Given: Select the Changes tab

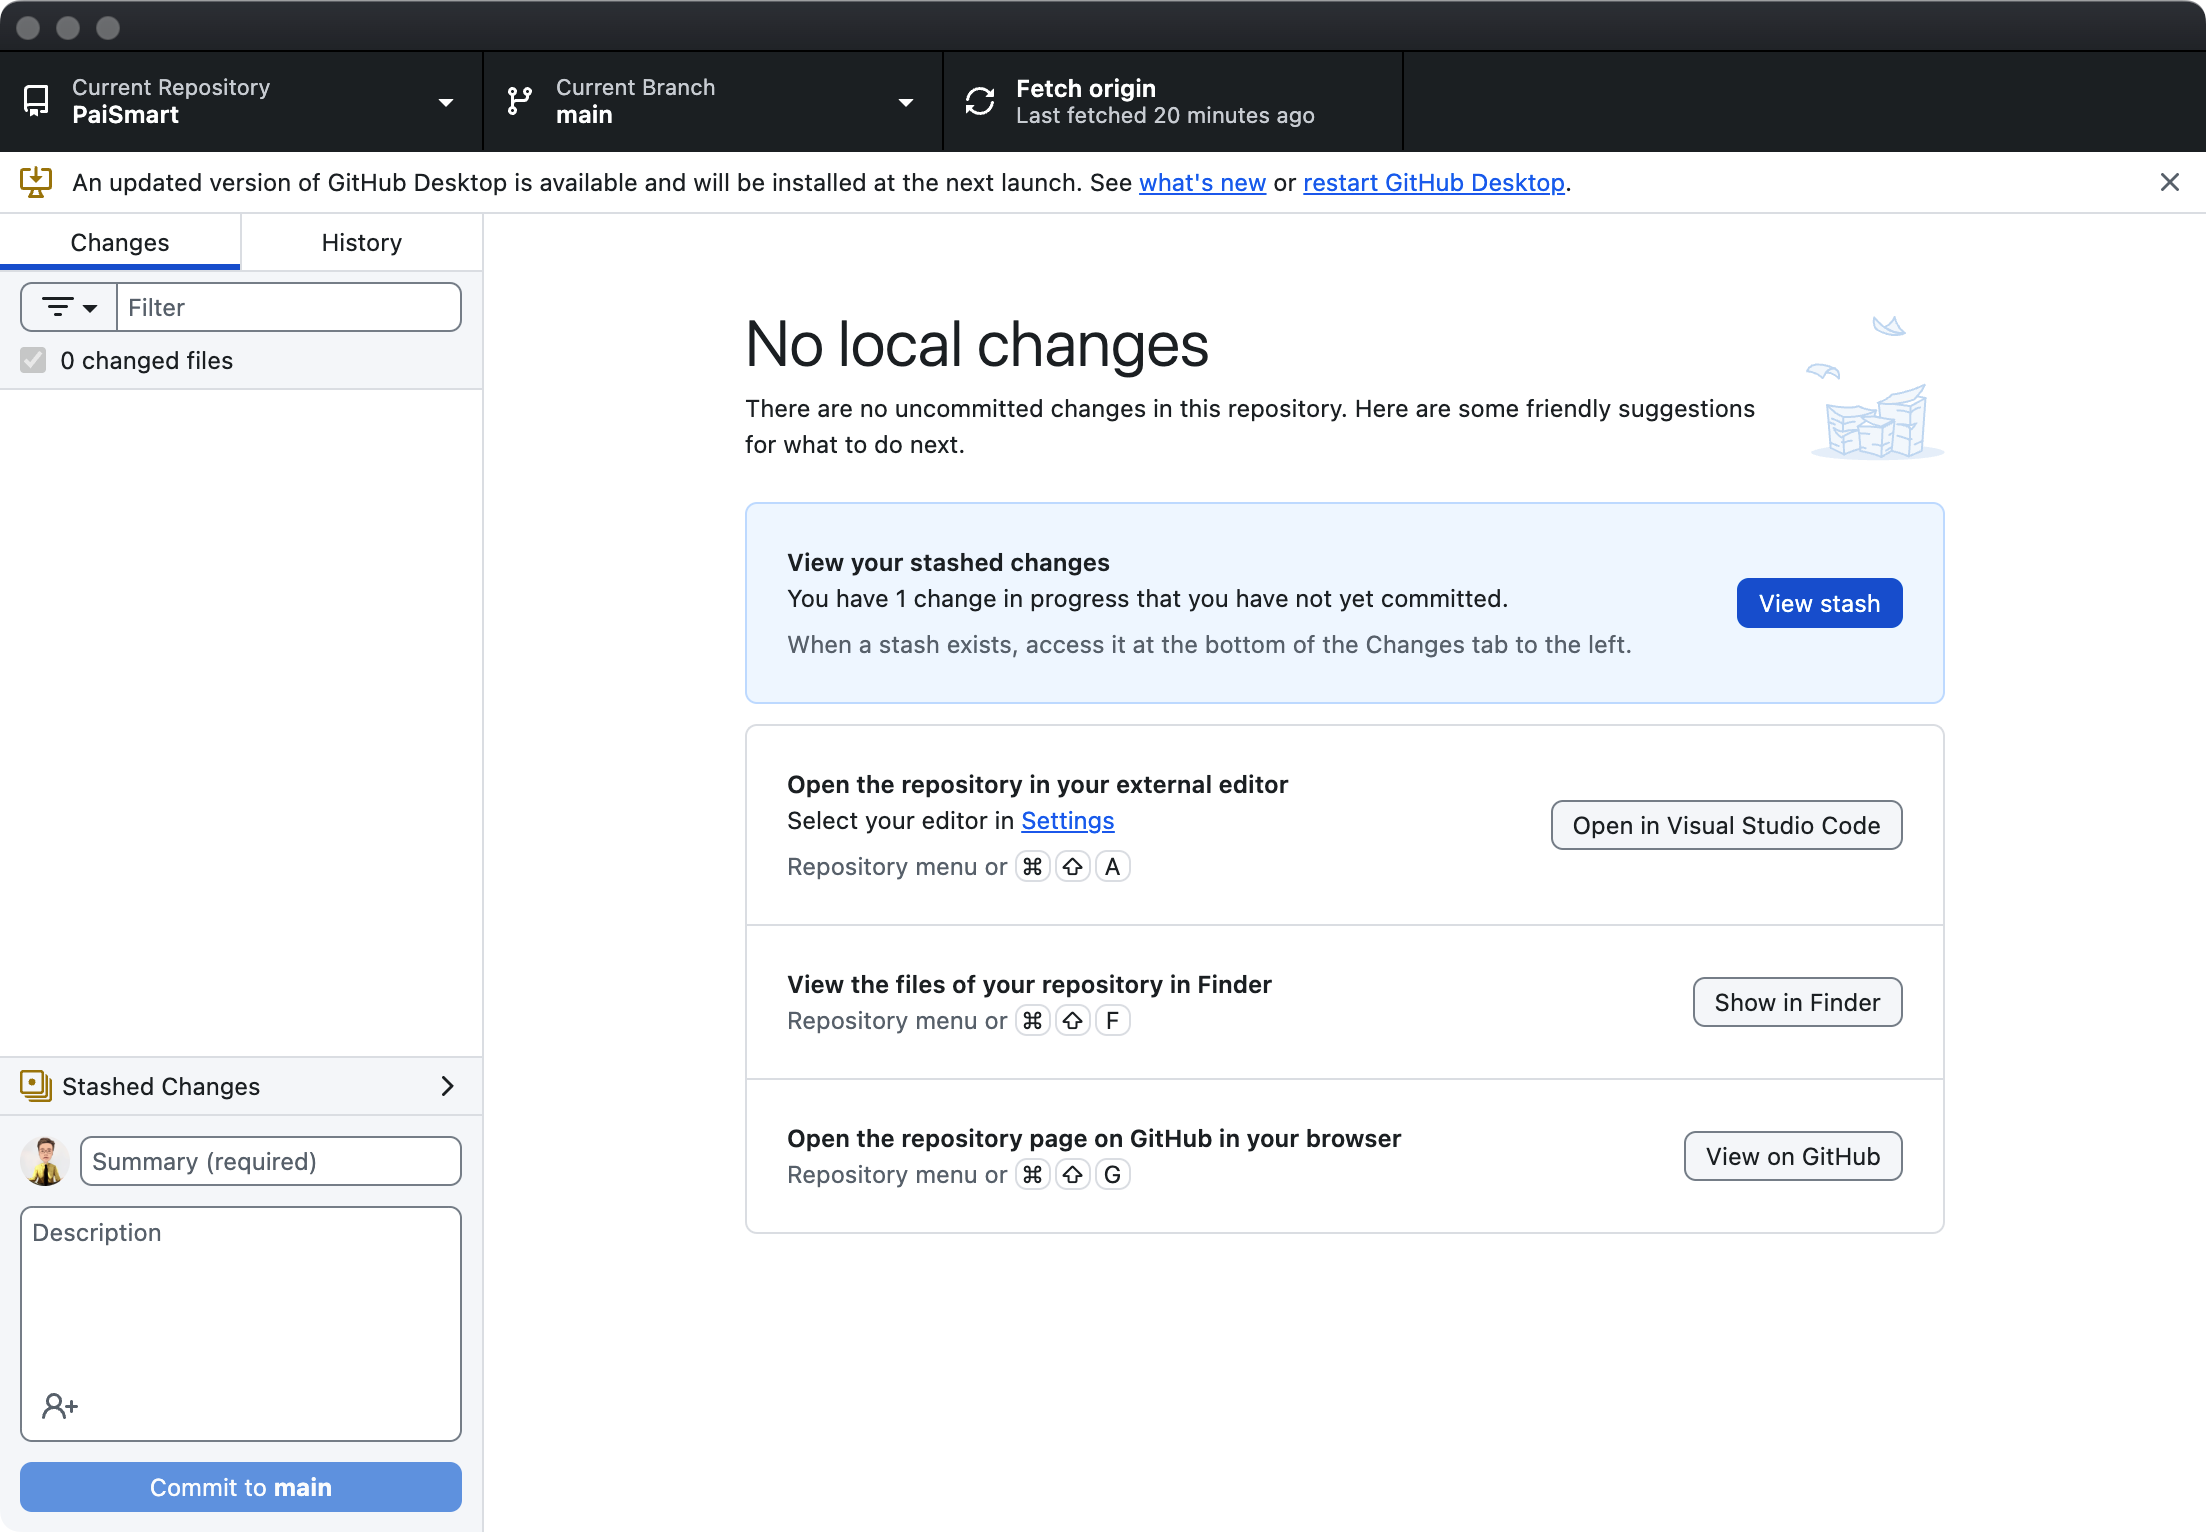Looking at the screenshot, I should coord(120,243).
